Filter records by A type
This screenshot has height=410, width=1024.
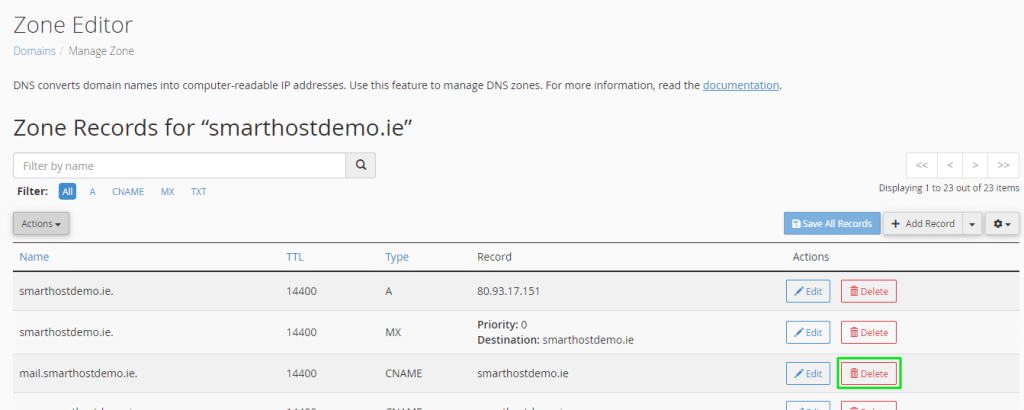tap(93, 192)
